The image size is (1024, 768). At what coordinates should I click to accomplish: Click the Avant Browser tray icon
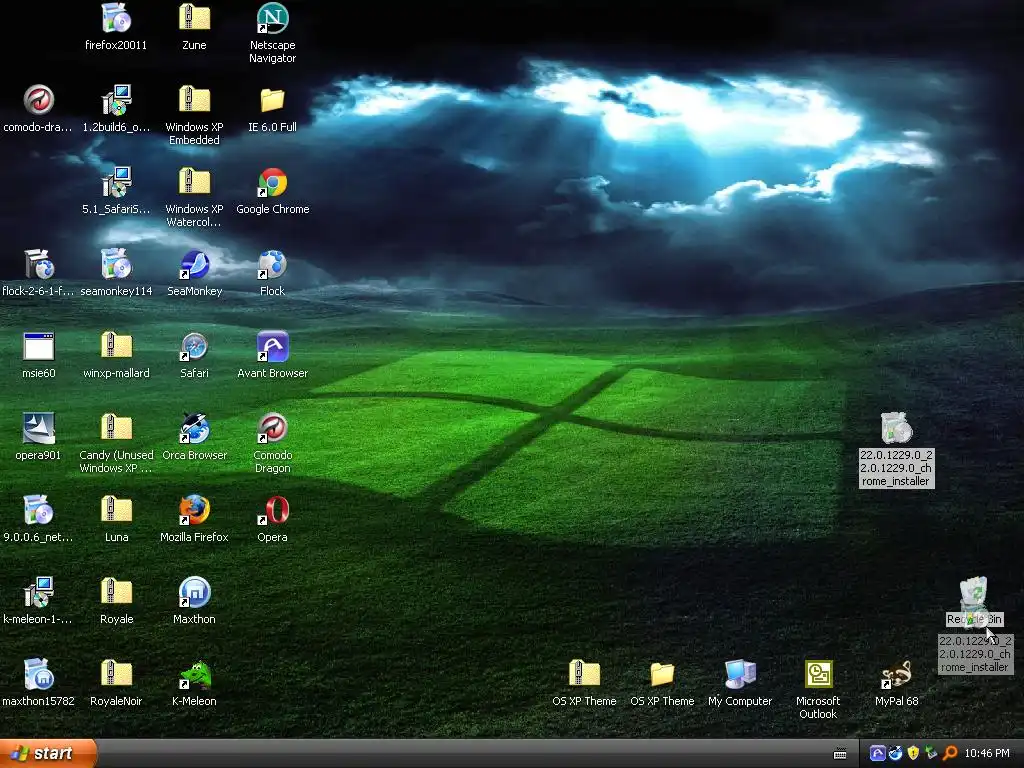click(877, 754)
